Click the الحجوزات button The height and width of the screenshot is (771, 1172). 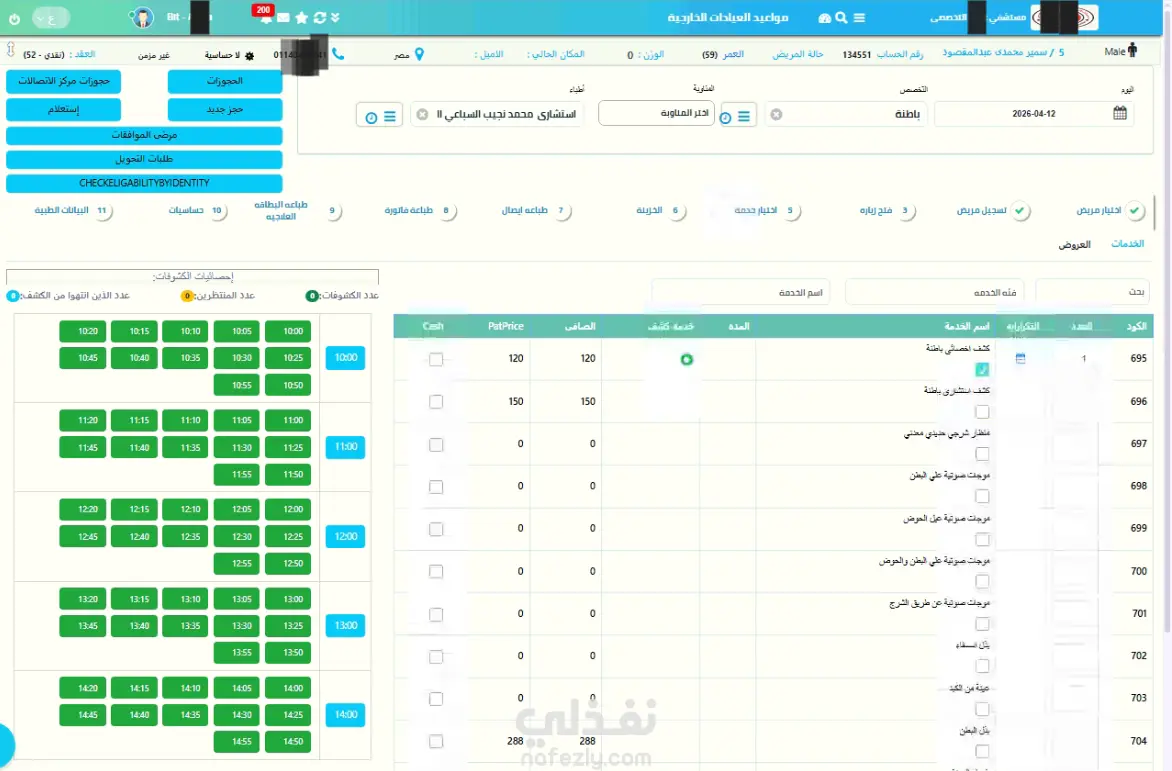(x=225, y=81)
